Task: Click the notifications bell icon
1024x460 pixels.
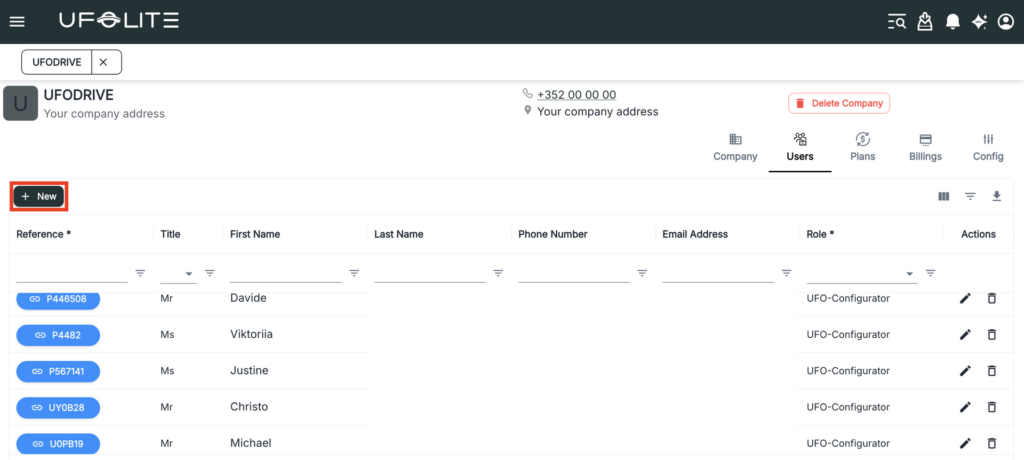Action: [953, 21]
